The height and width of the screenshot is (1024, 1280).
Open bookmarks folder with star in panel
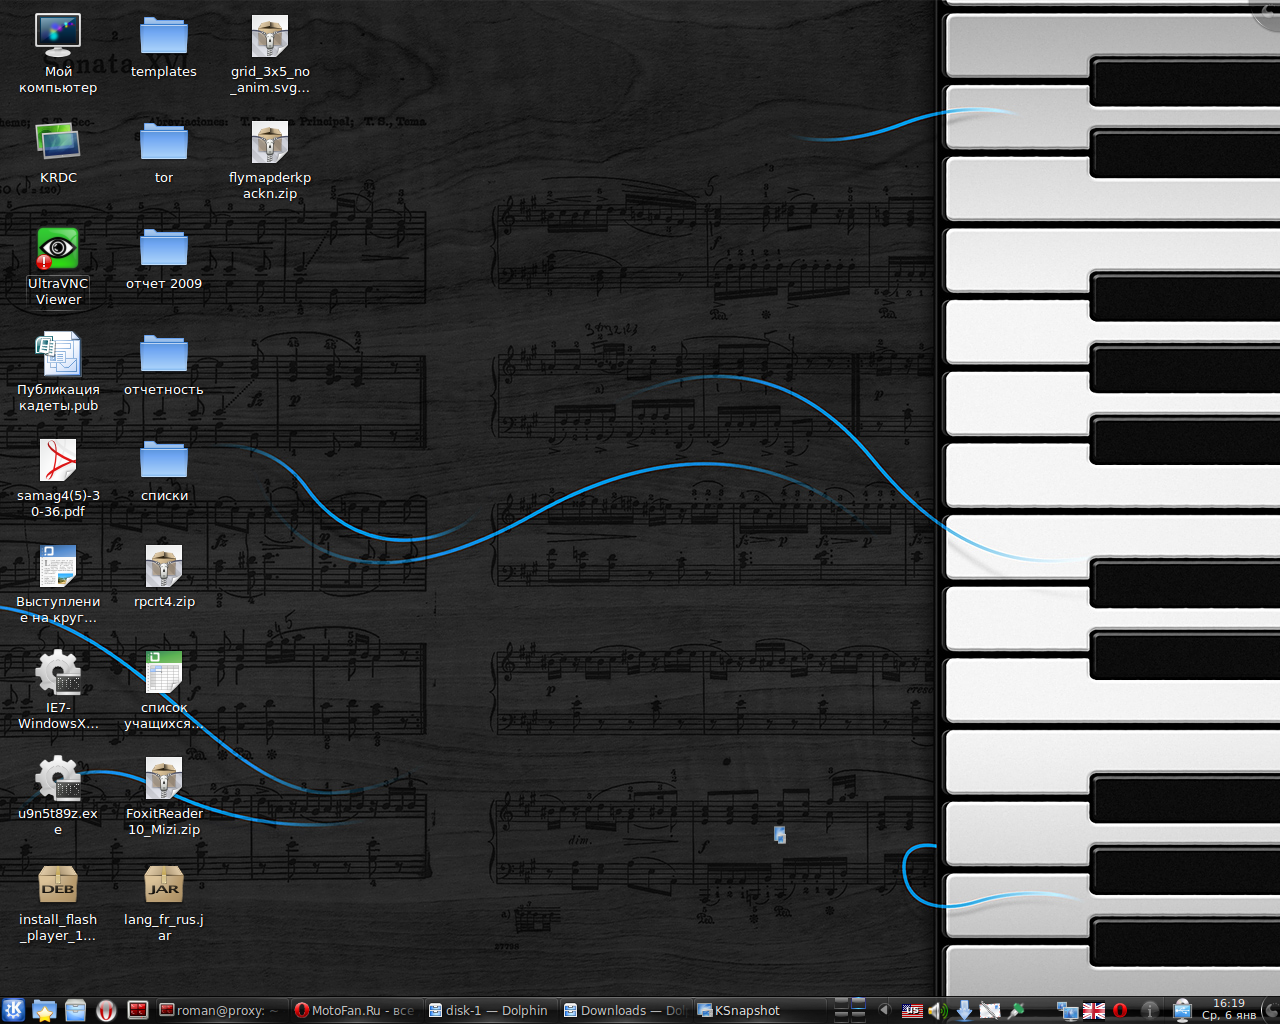(x=45, y=1010)
